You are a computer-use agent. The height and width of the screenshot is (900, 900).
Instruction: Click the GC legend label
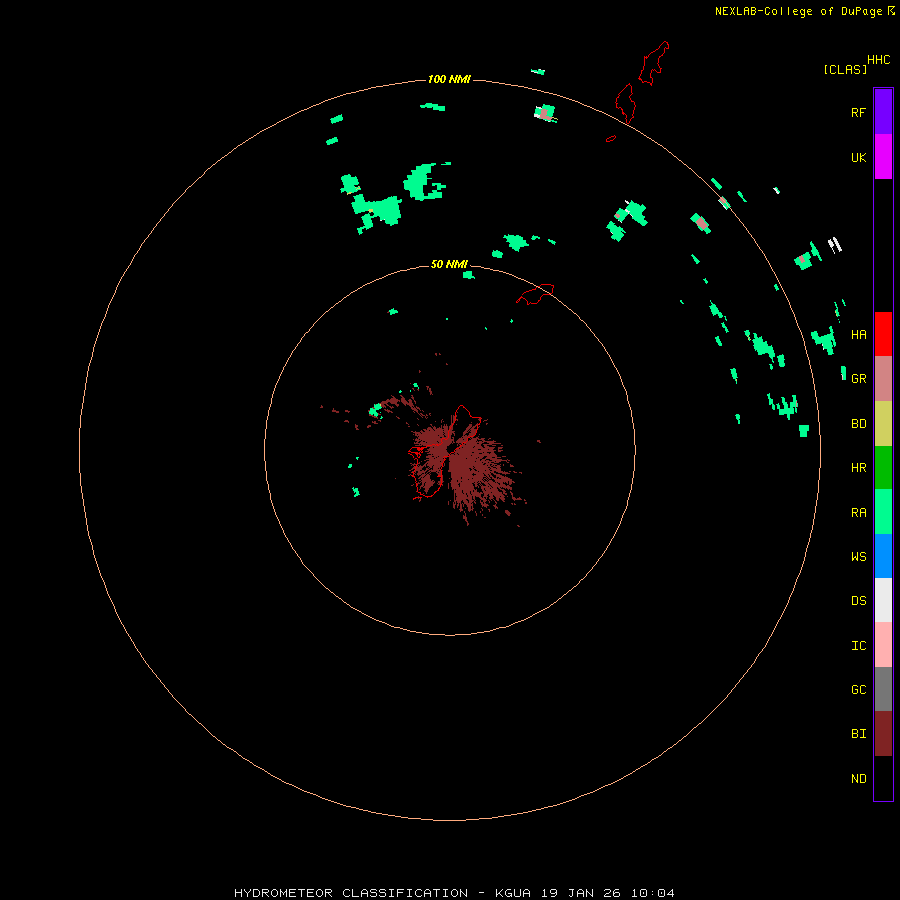coord(858,690)
